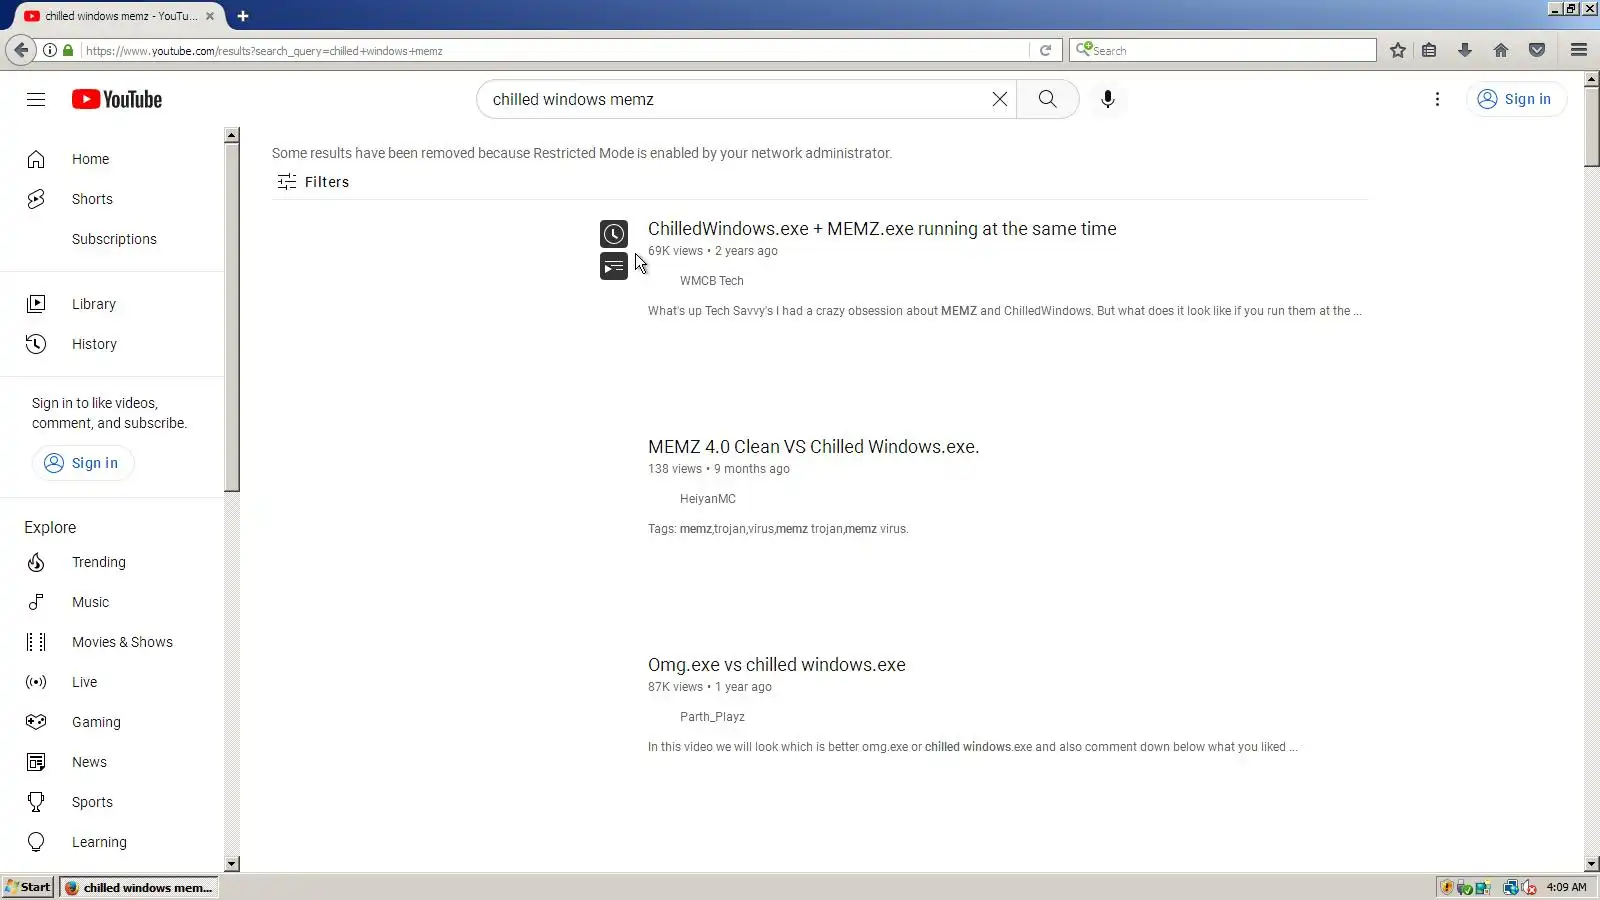Viewport: 1600px width, 900px height.
Task: Open a new browser tab
Action: pyautogui.click(x=243, y=16)
